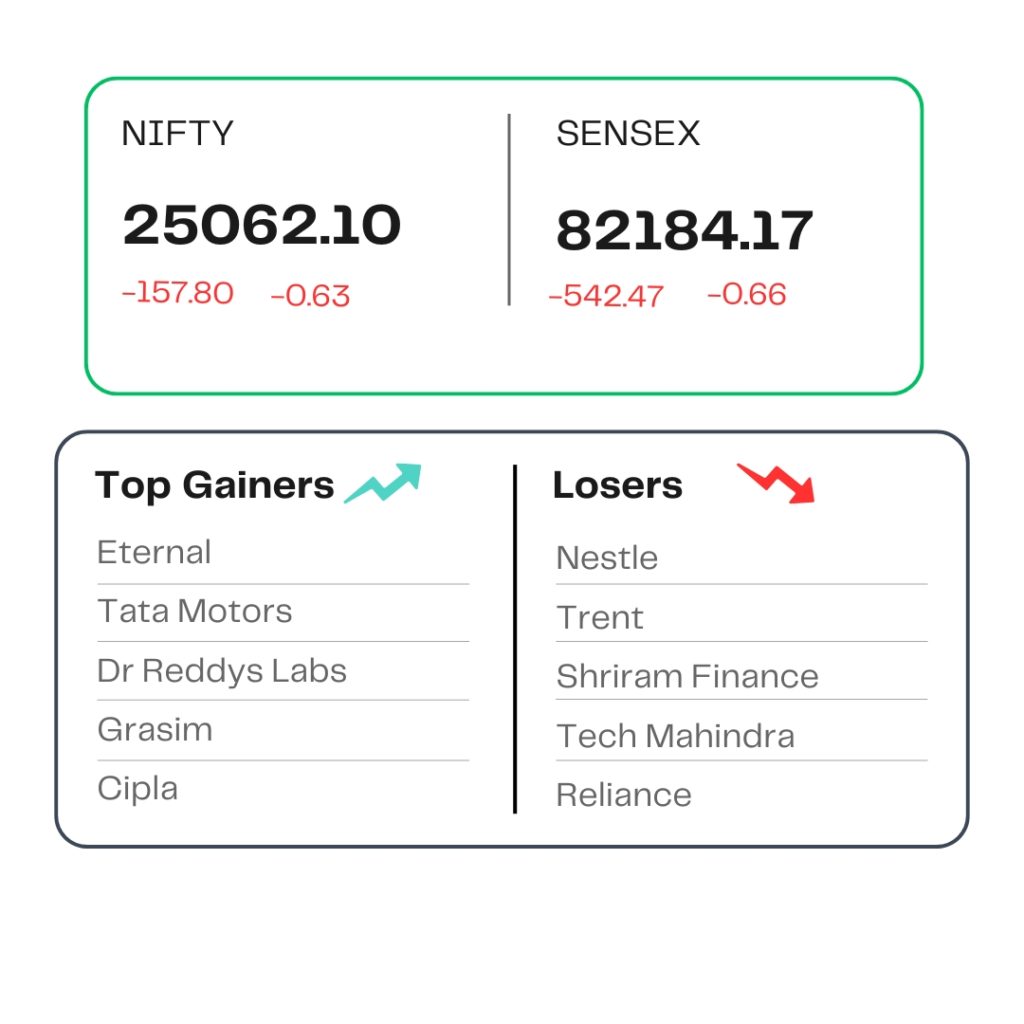Click the Top Gainers heading
The height and width of the screenshot is (1024, 1024).
215,486
